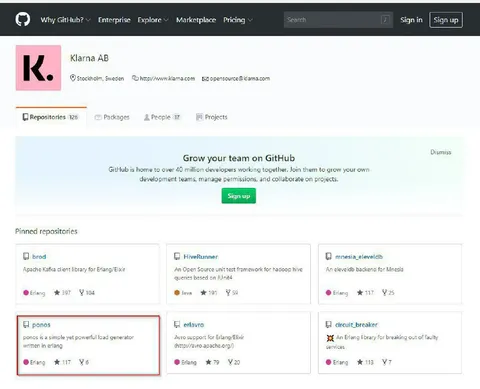Image resolution: width=480 pixels, height=389 pixels.
Task: Open the erlavro repository link
Action: tap(194, 324)
